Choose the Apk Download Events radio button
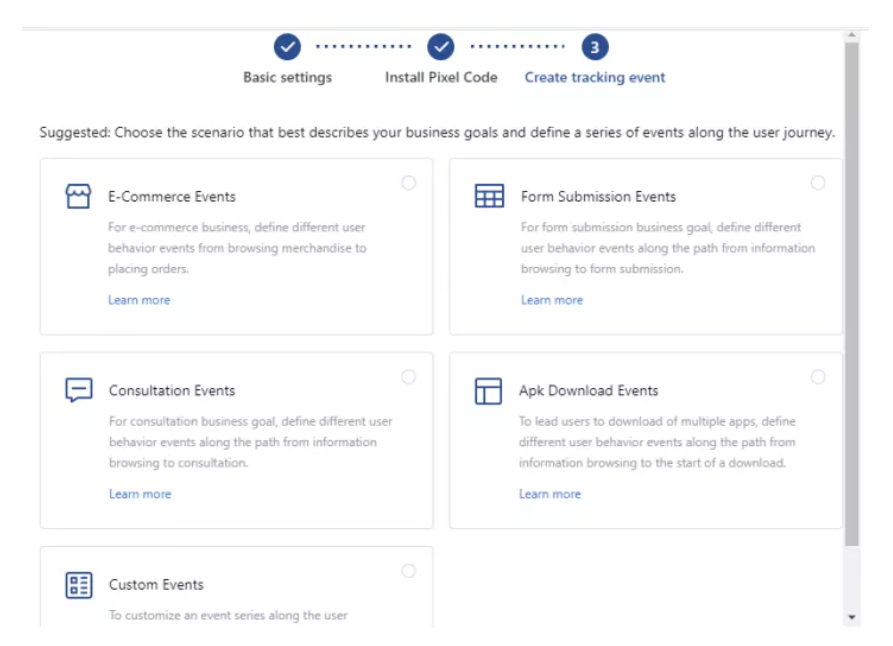The width and height of the screenshot is (893, 646). click(x=818, y=377)
